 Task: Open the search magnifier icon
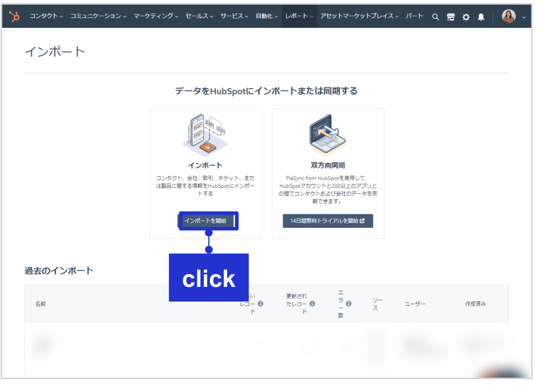coord(435,17)
